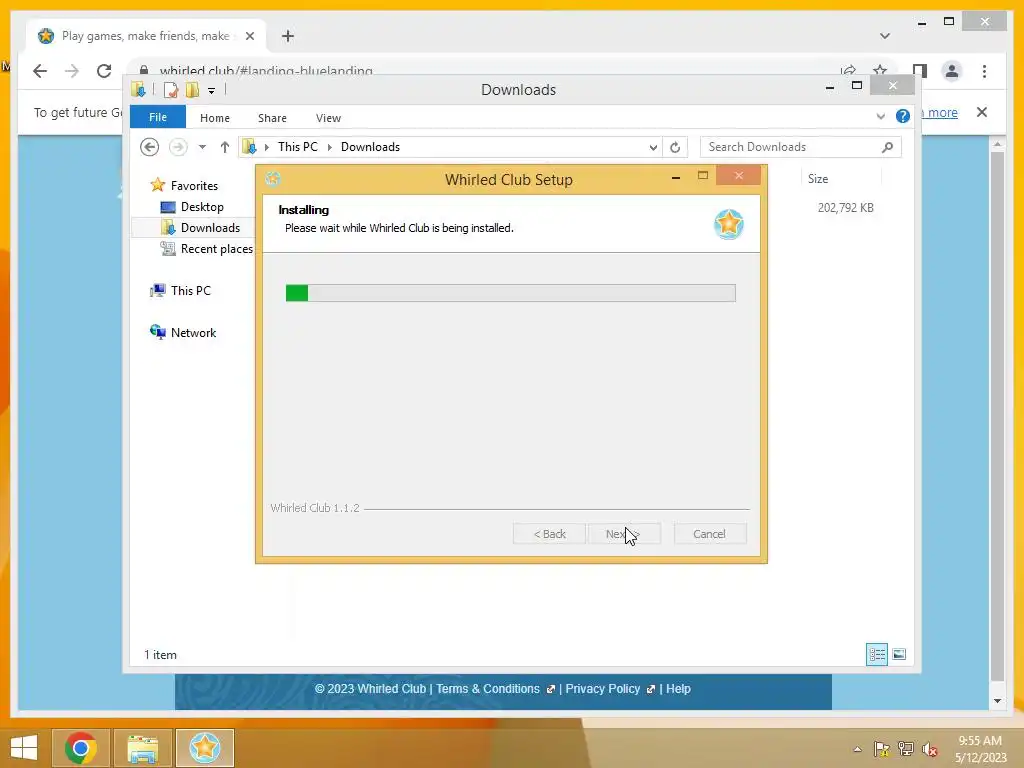Select This PC in navigation pane
This screenshot has height=768, width=1024.
click(191, 291)
